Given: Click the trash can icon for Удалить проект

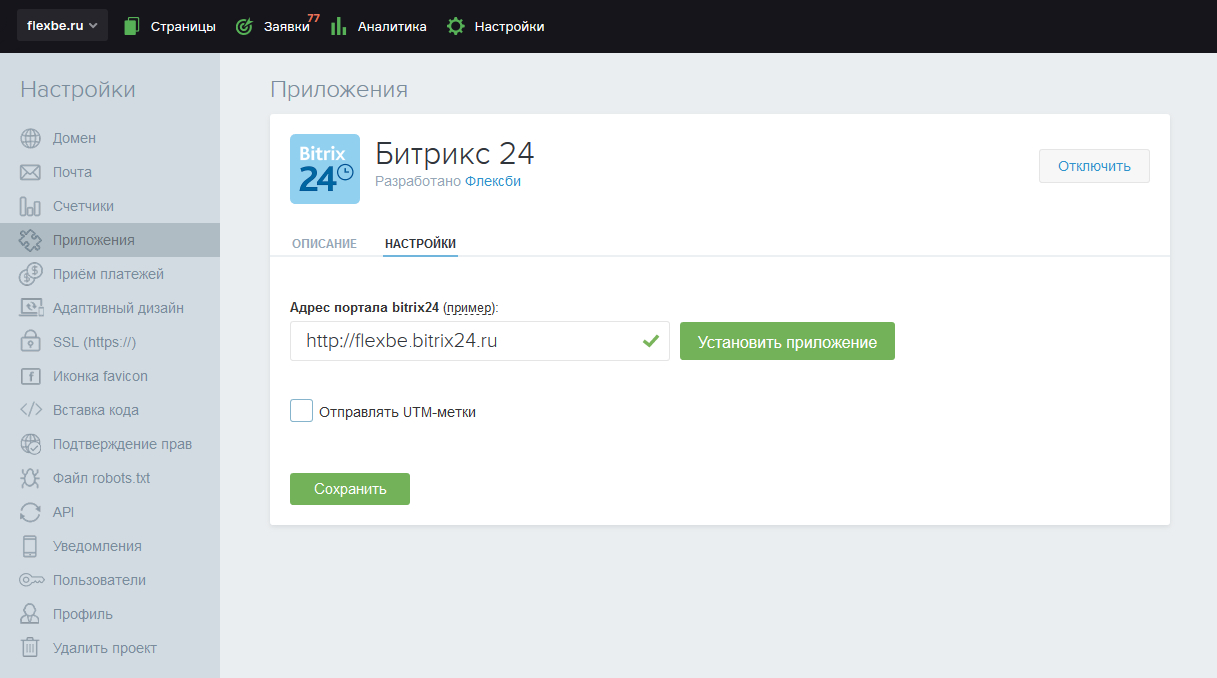Looking at the screenshot, I should [30, 648].
